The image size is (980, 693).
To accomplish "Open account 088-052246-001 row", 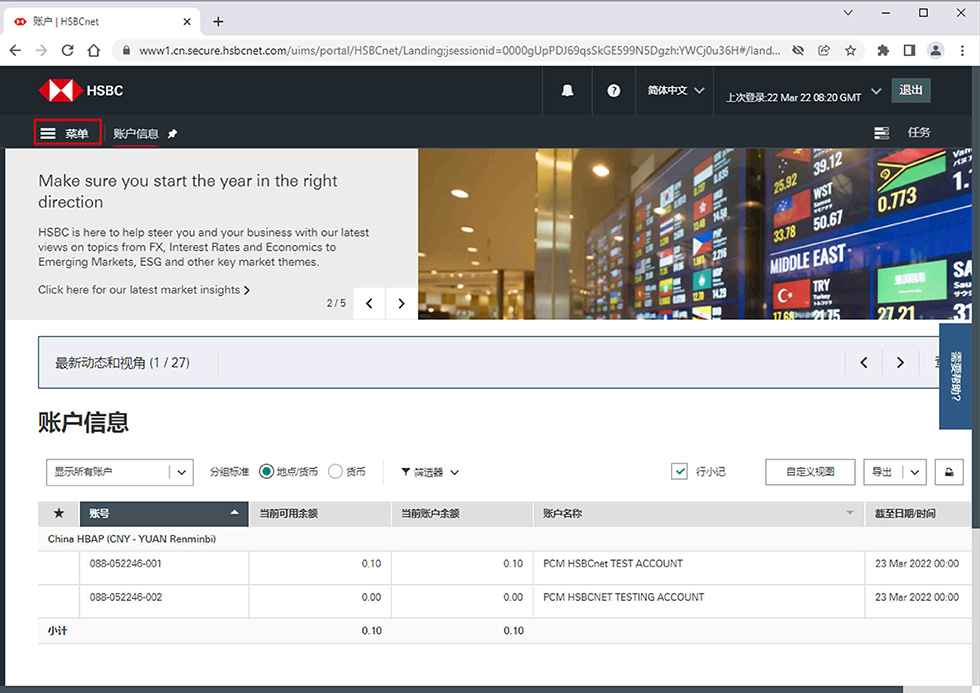I will point(125,564).
